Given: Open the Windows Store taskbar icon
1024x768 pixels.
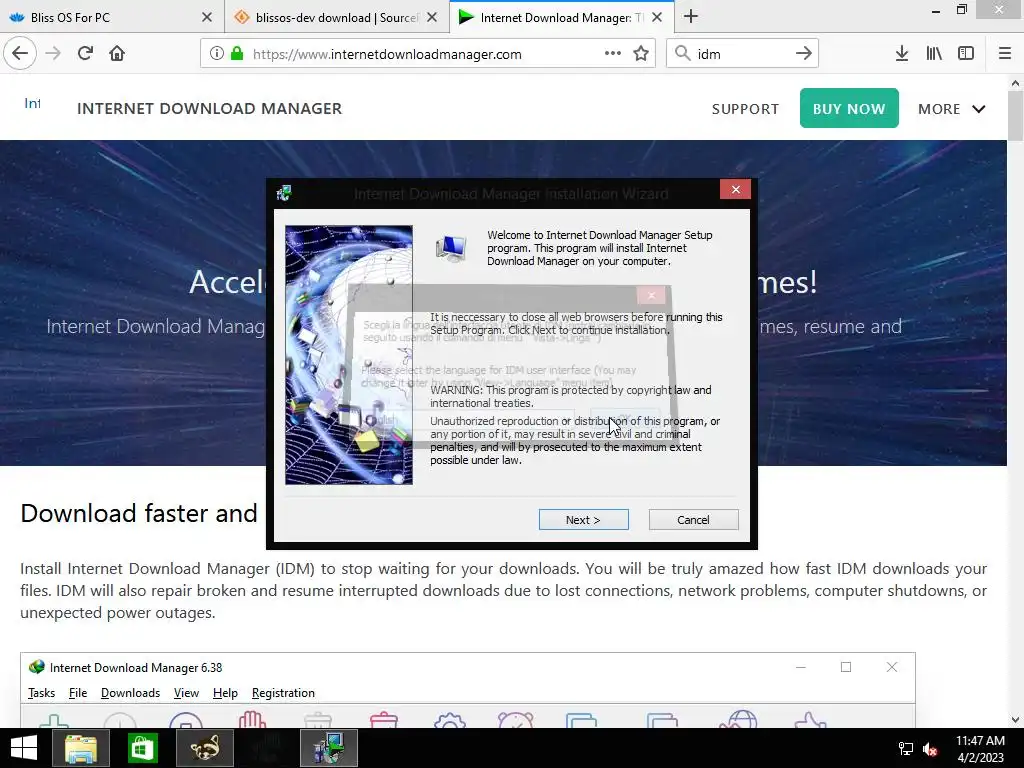Looking at the screenshot, I should tap(142, 748).
